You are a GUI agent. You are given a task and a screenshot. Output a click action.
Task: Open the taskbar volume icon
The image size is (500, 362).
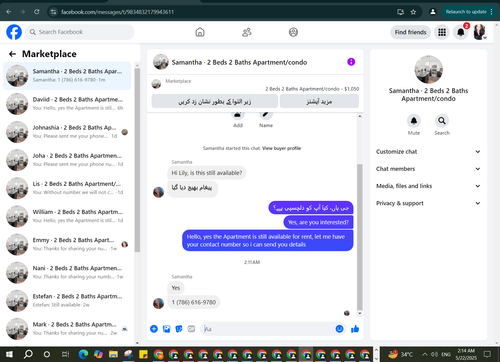[x=434, y=354]
